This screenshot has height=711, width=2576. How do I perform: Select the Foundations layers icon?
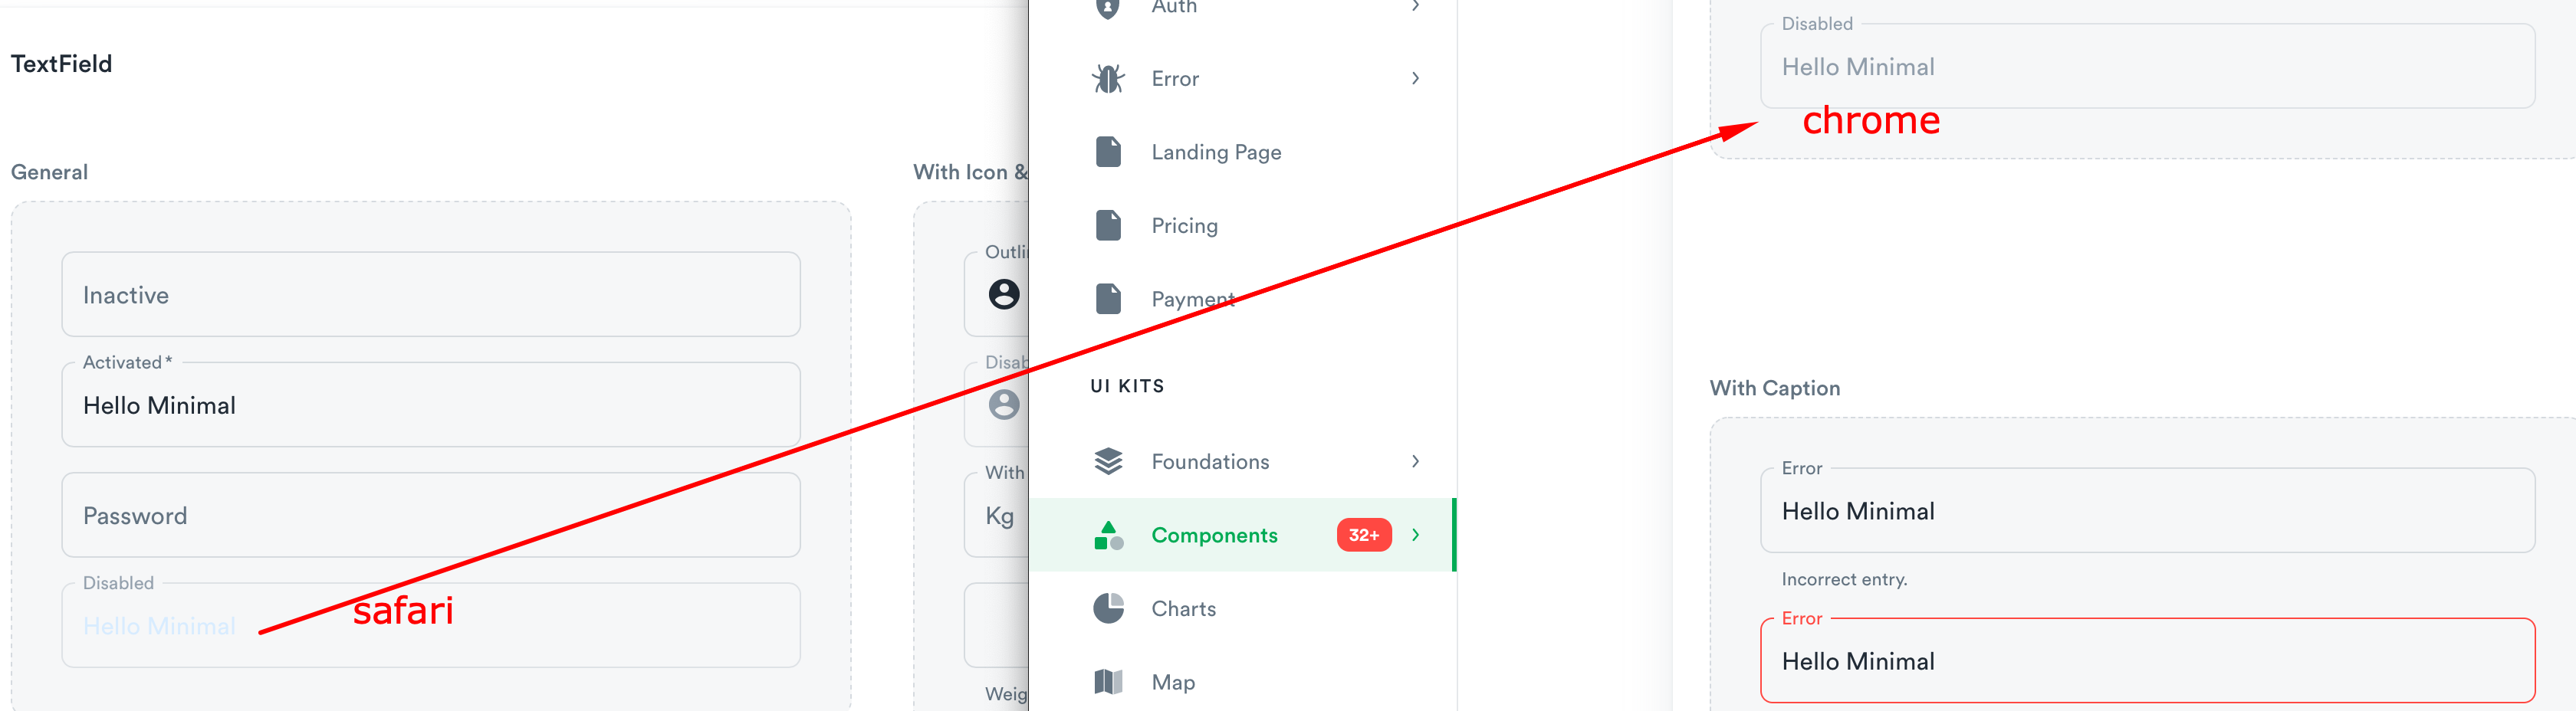click(1107, 461)
